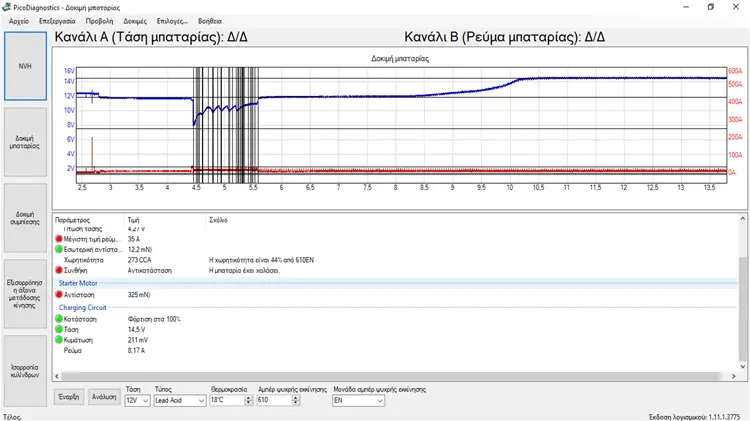Image resolution: width=750 pixels, height=421 pixels.
Task: Open the EN cold cranking unit dropdown
Action: coord(359,400)
